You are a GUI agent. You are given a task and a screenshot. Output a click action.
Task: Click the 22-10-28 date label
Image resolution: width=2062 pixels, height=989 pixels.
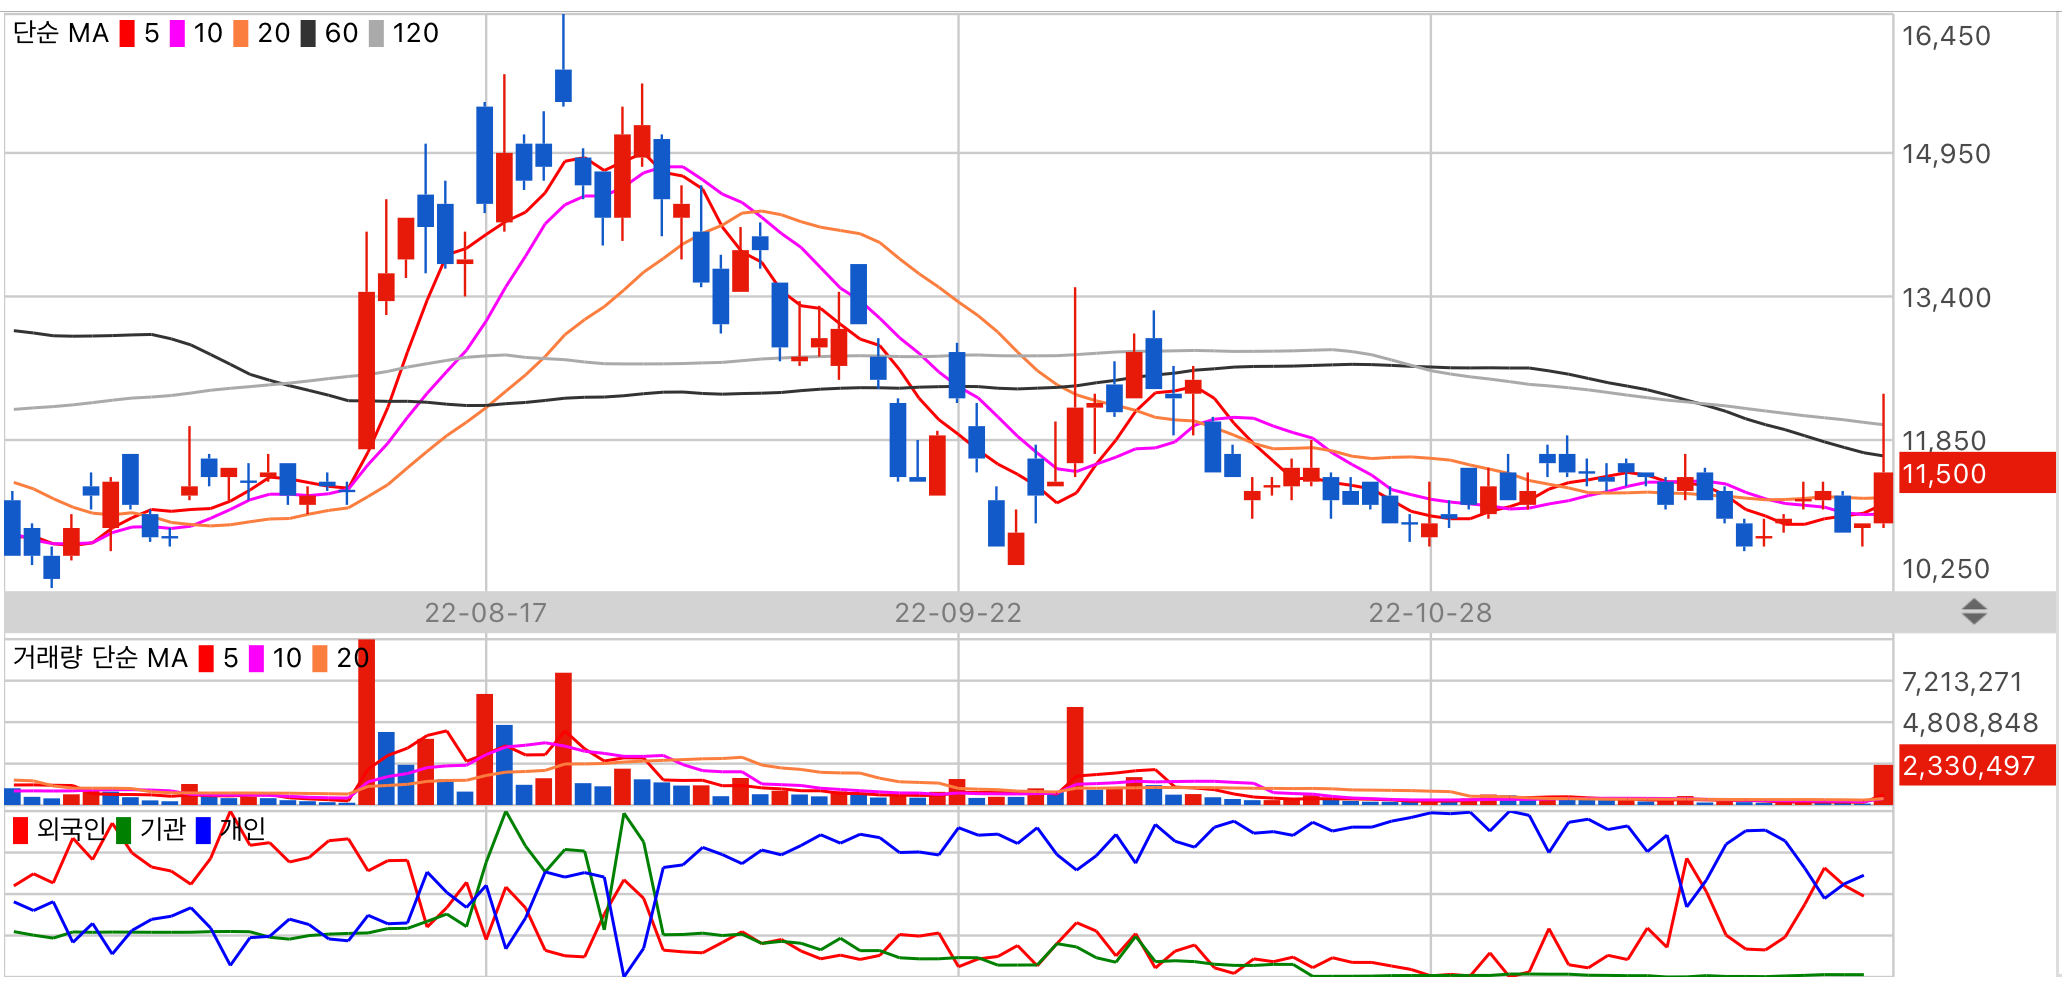coord(1430,613)
